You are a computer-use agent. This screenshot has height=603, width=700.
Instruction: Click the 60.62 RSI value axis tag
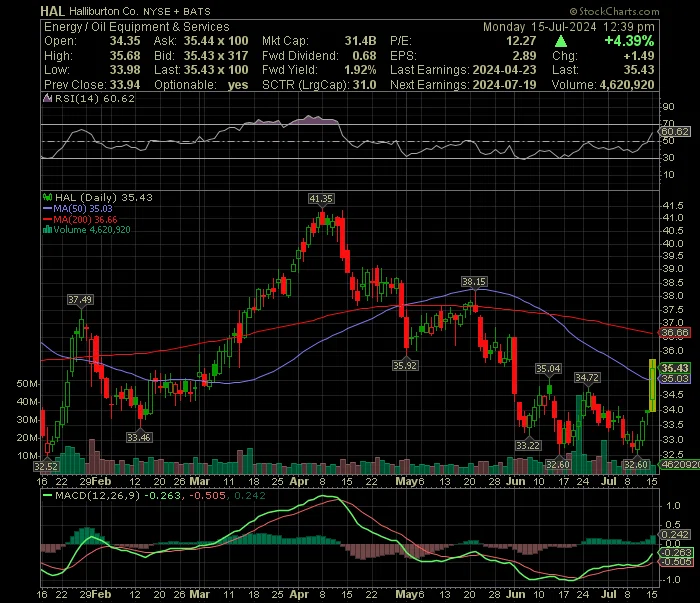[x=675, y=131]
